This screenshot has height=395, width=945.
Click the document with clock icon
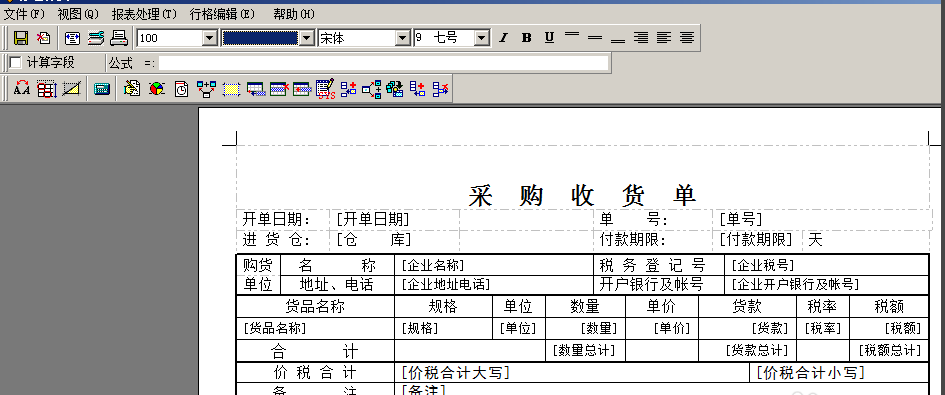pyautogui.click(x=181, y=89)
